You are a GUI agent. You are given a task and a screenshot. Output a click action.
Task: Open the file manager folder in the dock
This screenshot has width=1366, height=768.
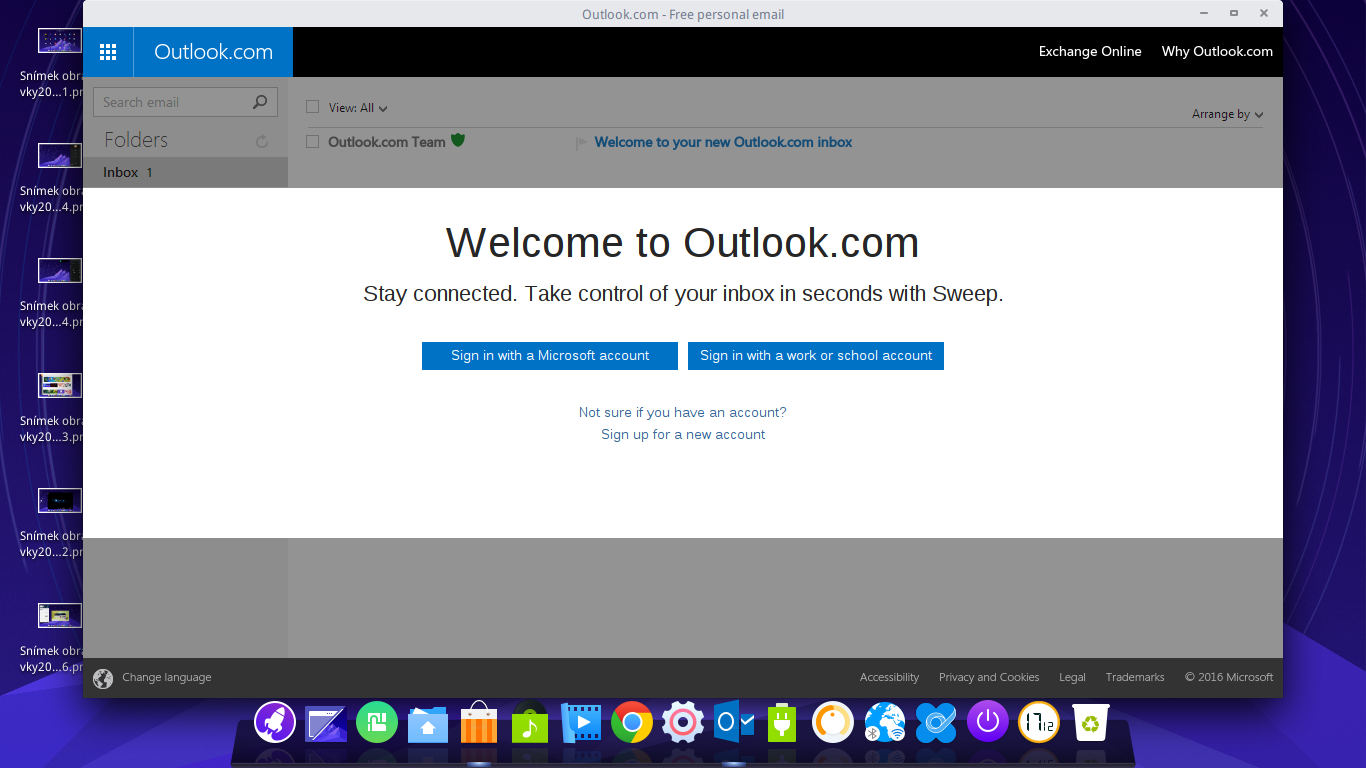428,723
